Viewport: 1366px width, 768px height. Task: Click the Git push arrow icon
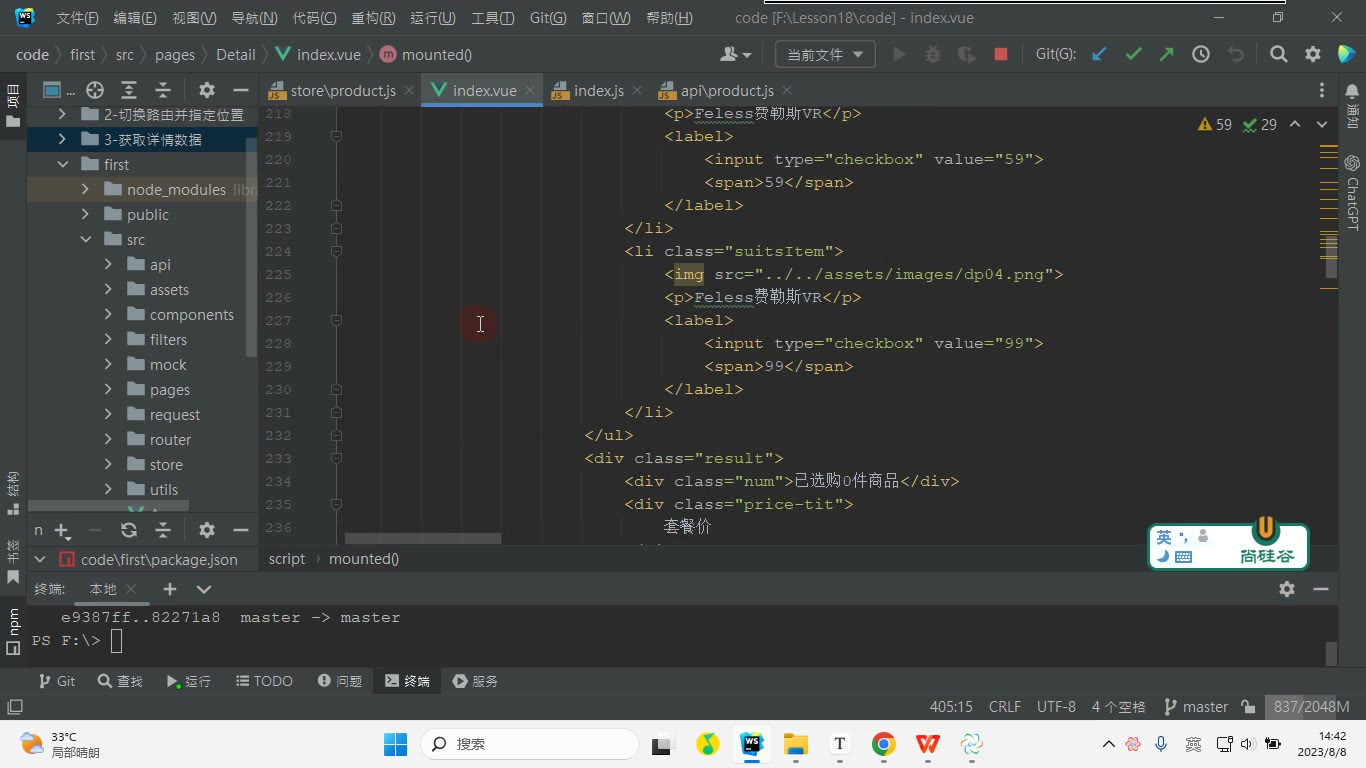(x=1167, y=55)
